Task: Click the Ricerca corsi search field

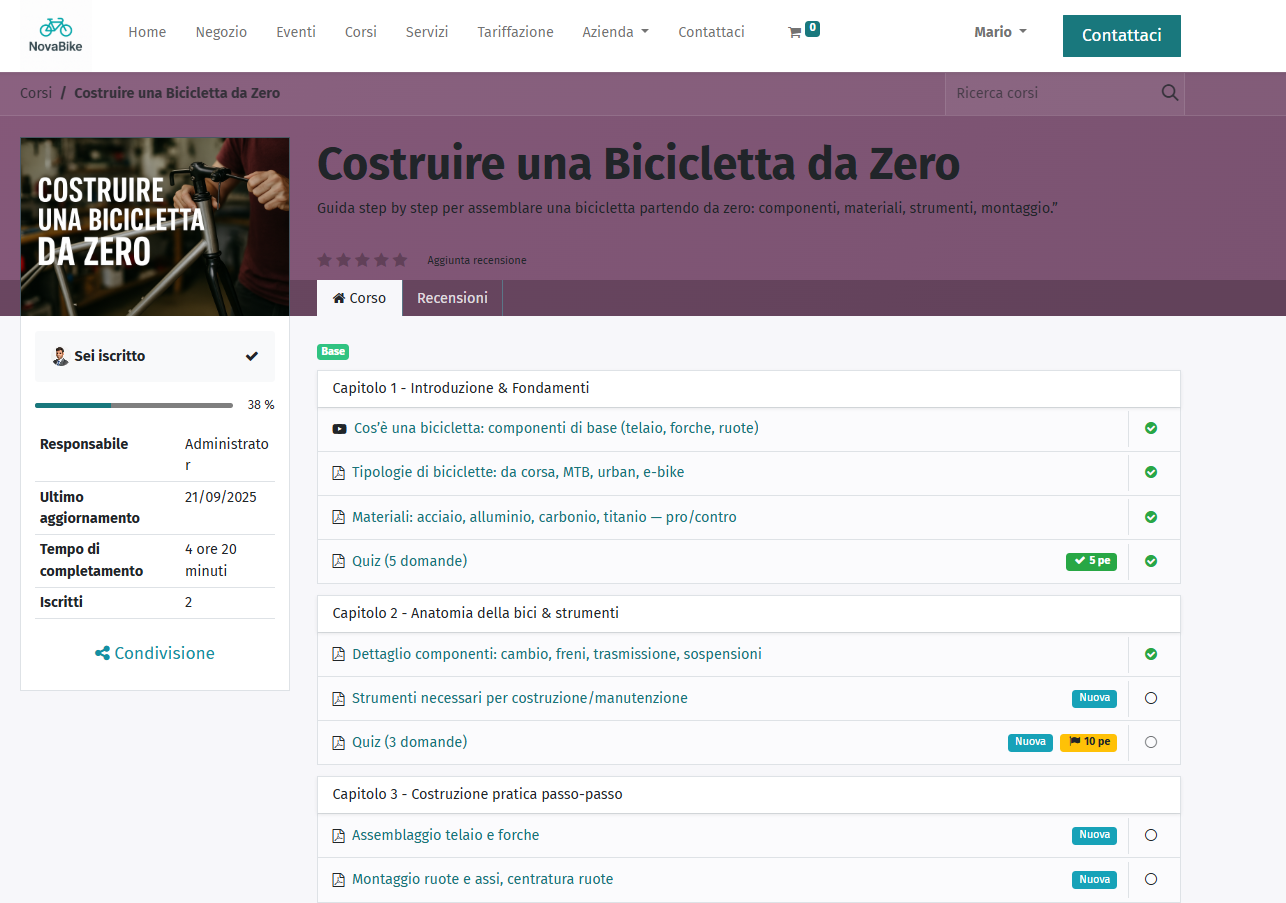Action: click(1050, 93)
